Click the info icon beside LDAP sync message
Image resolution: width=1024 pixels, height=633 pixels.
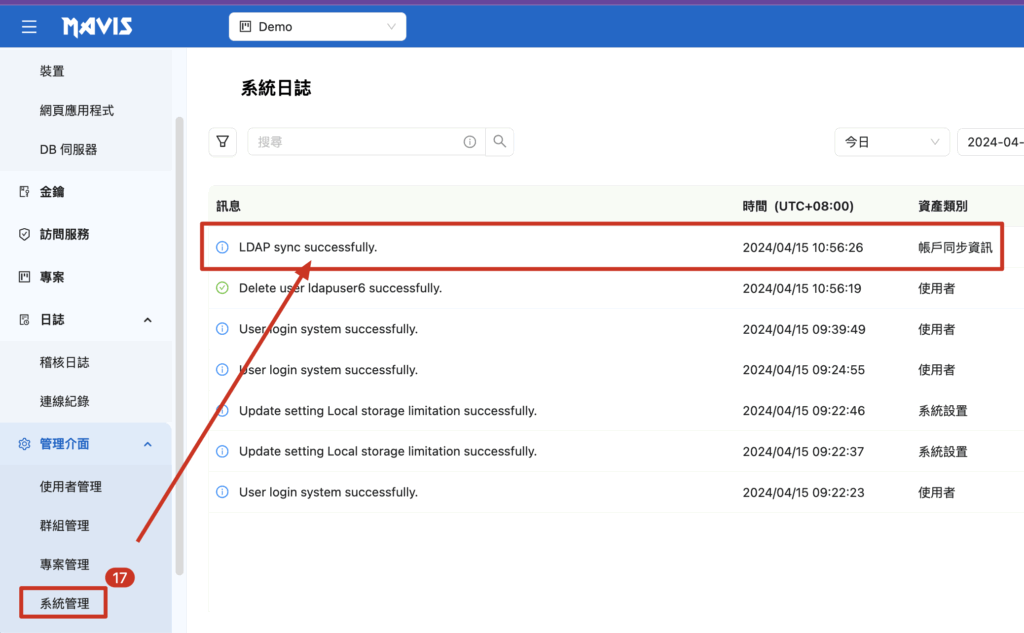[222, 247]
